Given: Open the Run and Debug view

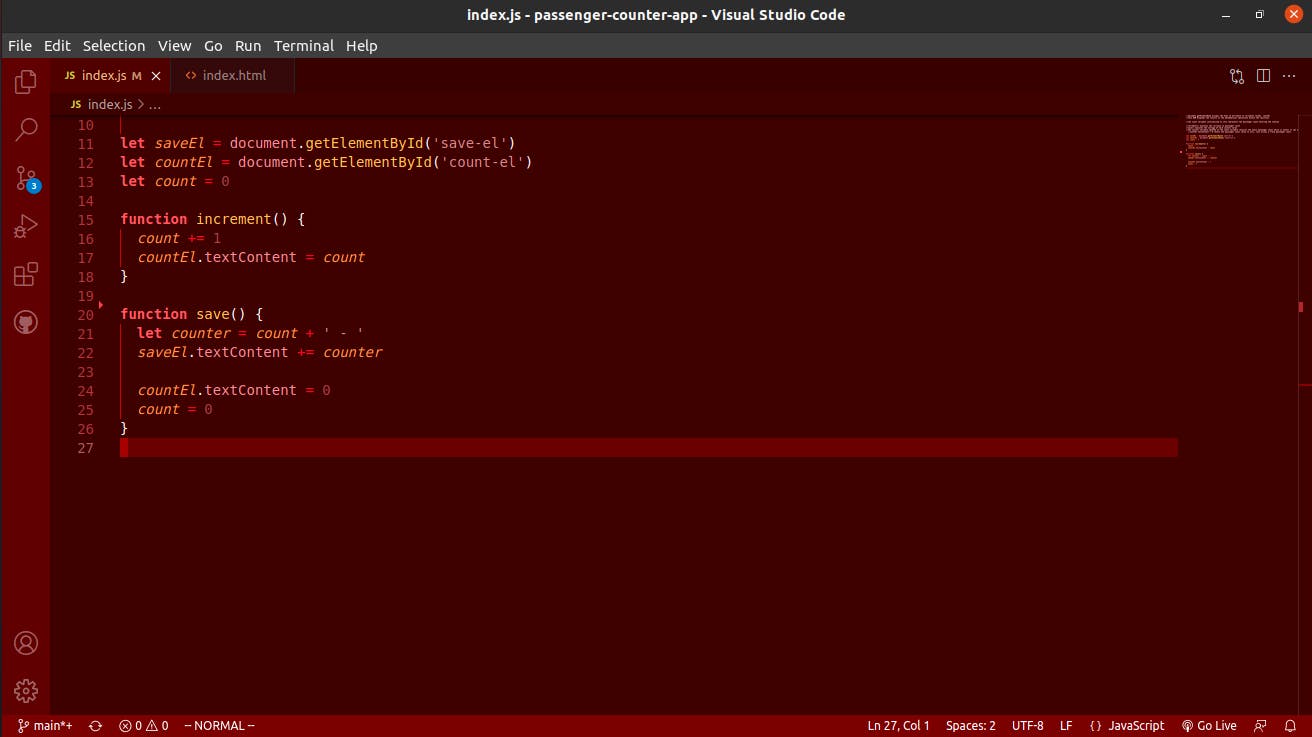Looking at the screenshot, I should [26, 227].
